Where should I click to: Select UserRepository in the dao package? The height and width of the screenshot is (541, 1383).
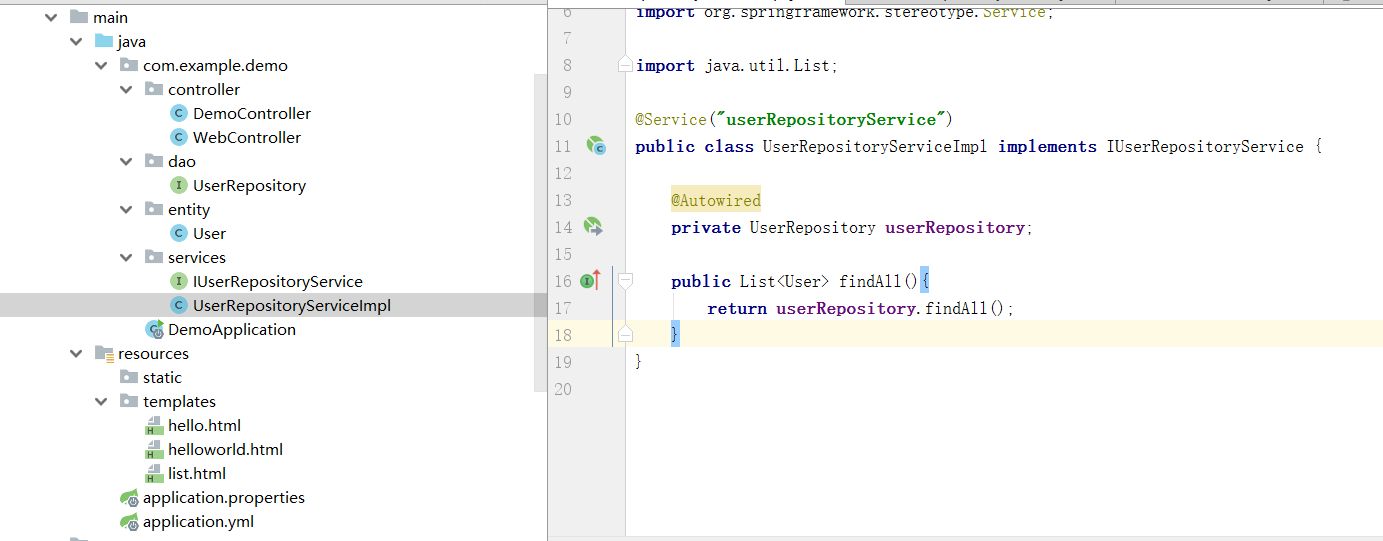[x=250, y=185]
